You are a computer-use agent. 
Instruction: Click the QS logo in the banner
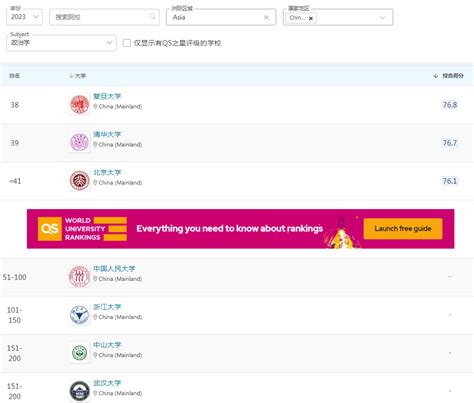point(50,229)
